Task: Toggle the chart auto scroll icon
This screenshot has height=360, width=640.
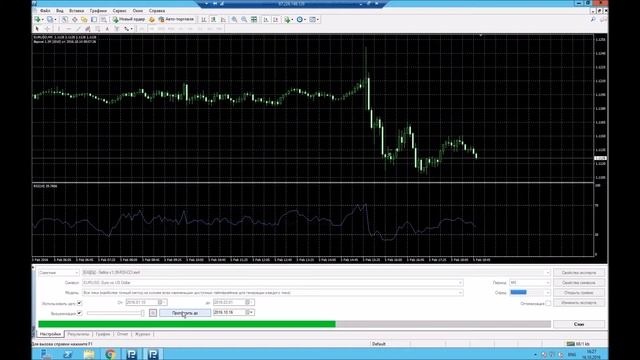Action: pos(266,19)
